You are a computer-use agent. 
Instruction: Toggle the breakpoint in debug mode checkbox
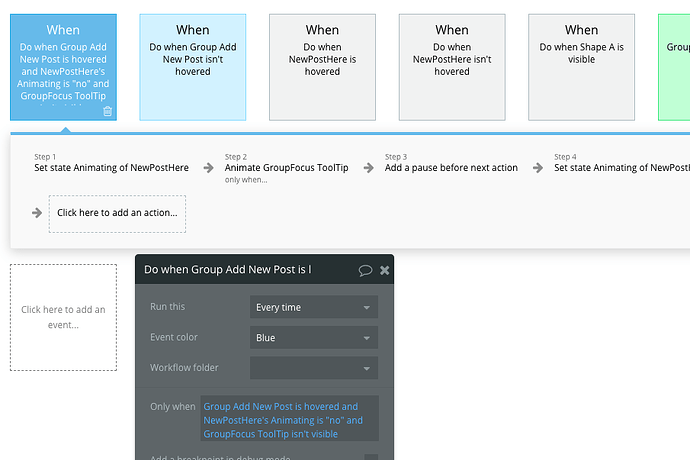click(x=371, y=457)
